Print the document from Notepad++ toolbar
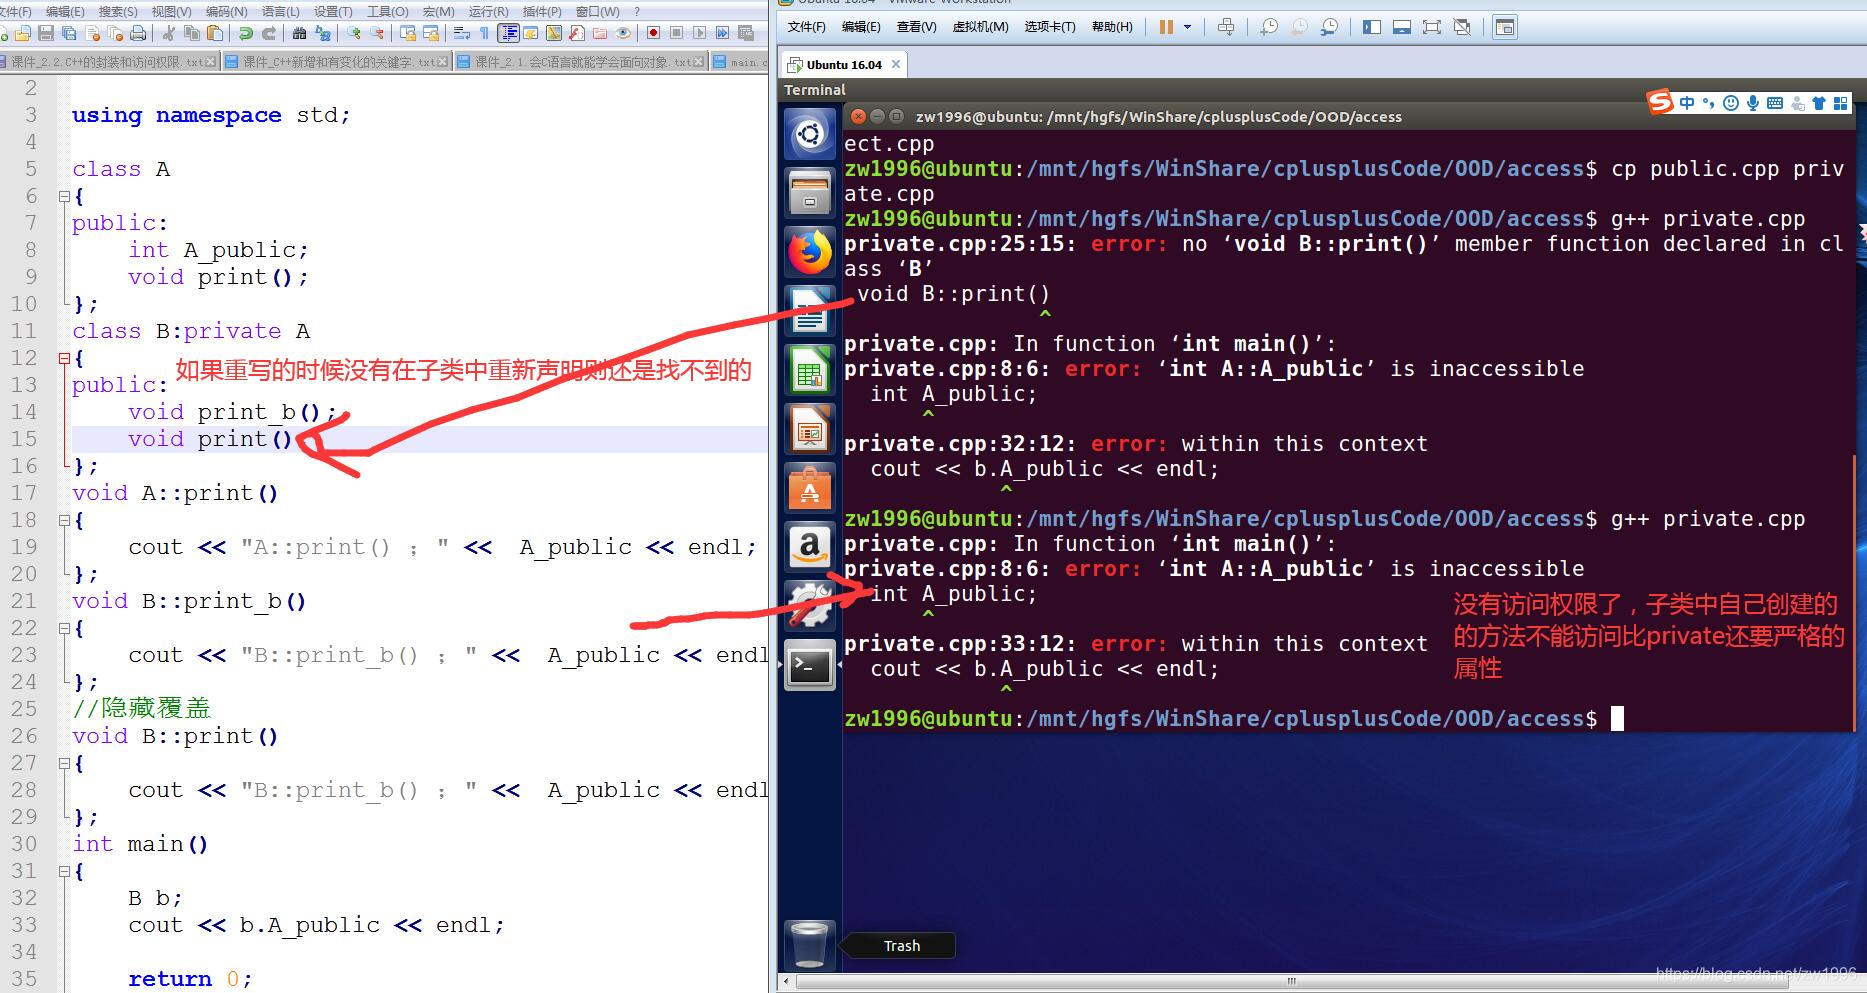Viewport: 1867px width, 993px height. coord(138,33)
